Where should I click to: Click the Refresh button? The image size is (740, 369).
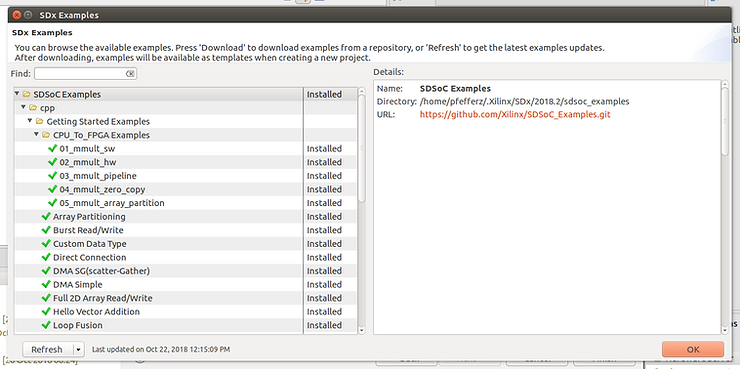(x=47, y=350)
